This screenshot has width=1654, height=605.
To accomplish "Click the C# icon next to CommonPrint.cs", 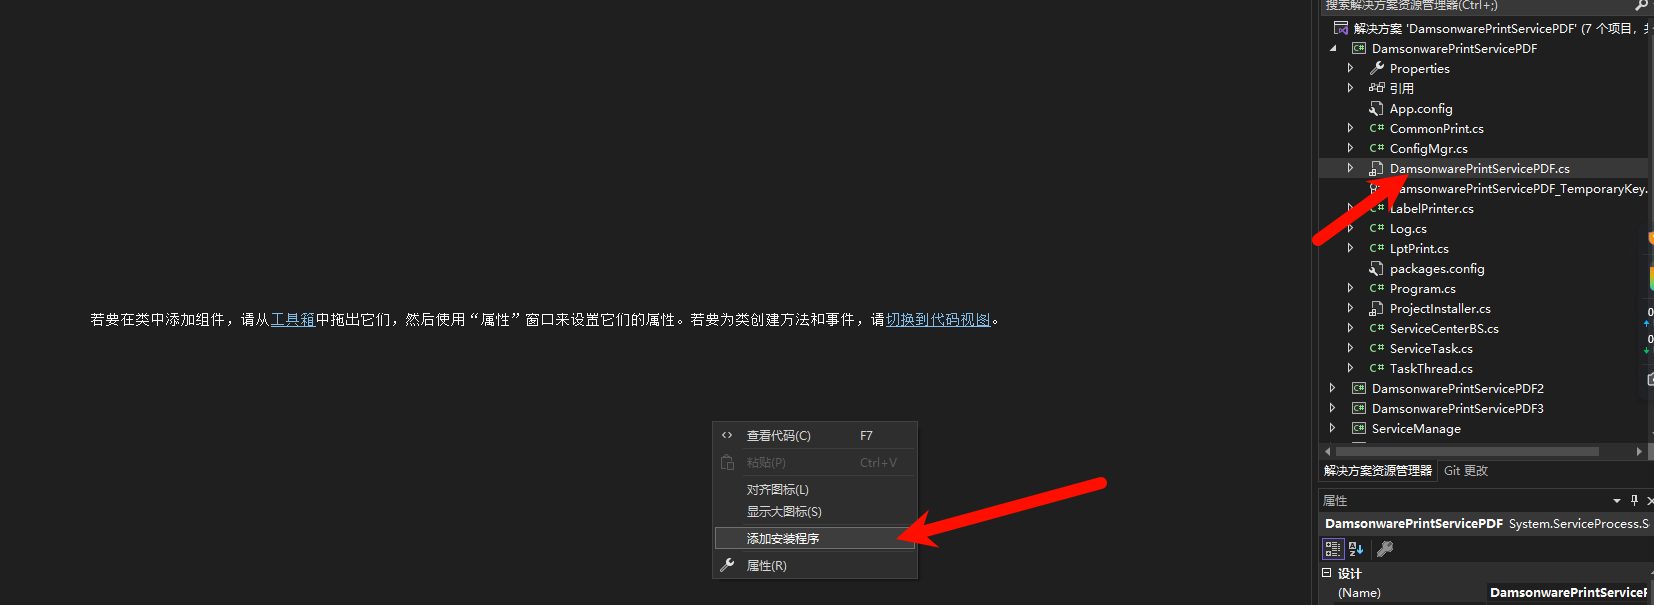I will [1377, 128].
